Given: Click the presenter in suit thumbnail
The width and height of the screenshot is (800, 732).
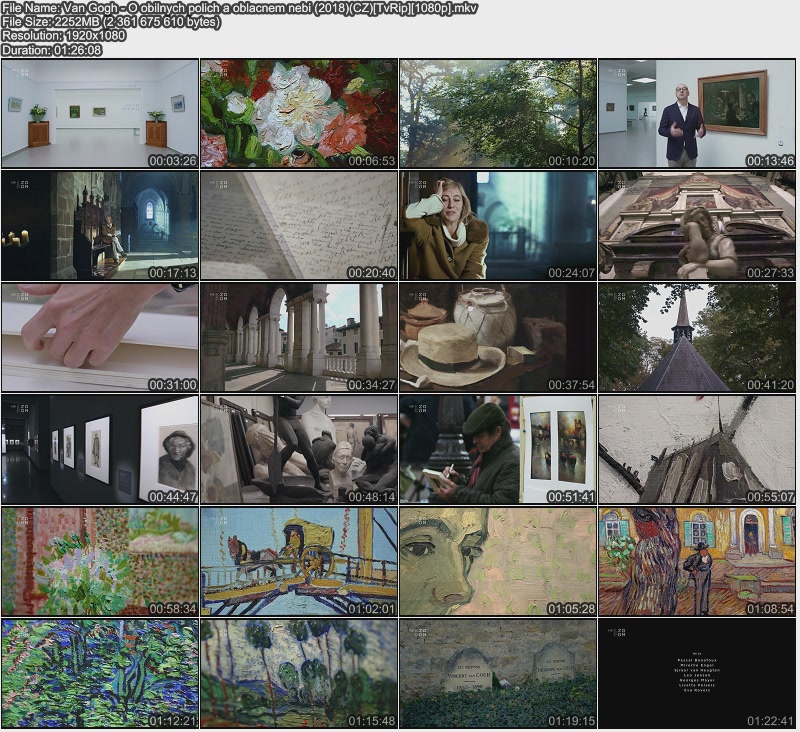Looking at the screenshot, I should 697,113.
